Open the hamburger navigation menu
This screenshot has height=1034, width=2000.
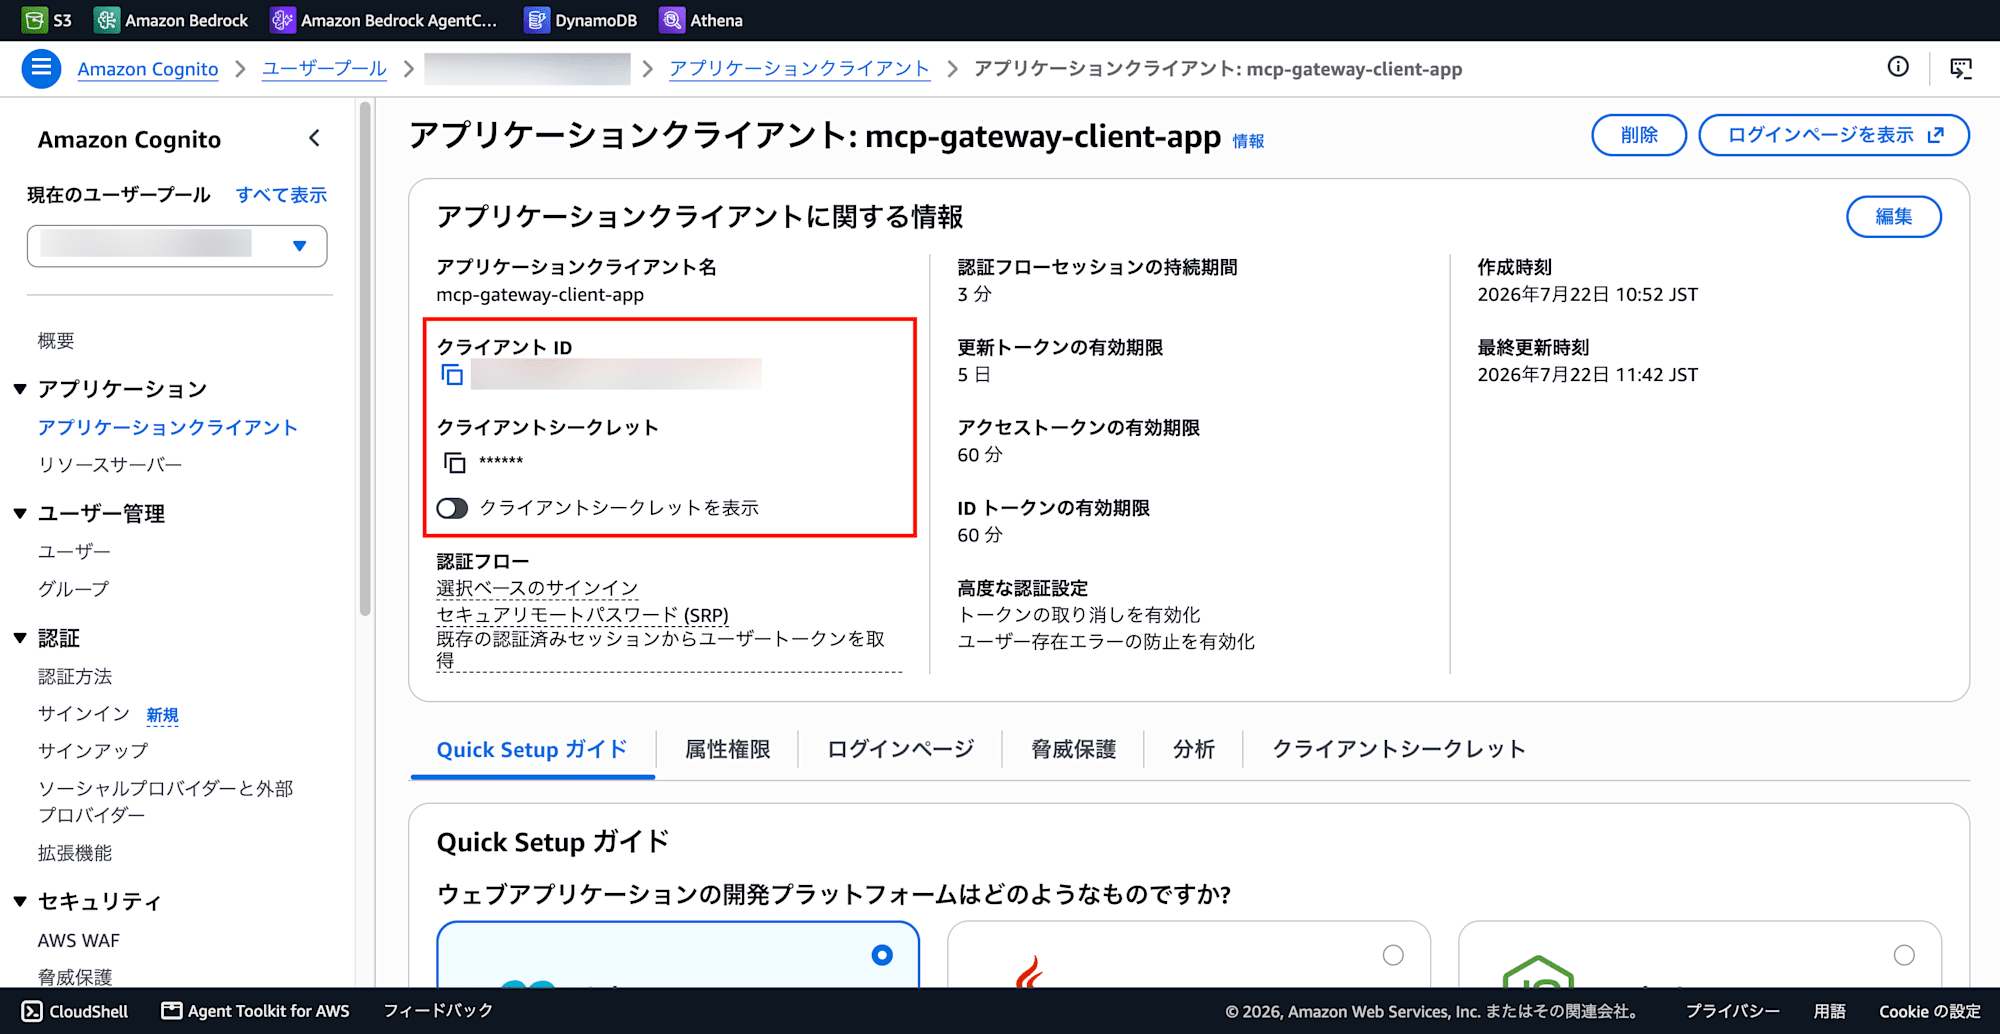click(x=41, y=68)
